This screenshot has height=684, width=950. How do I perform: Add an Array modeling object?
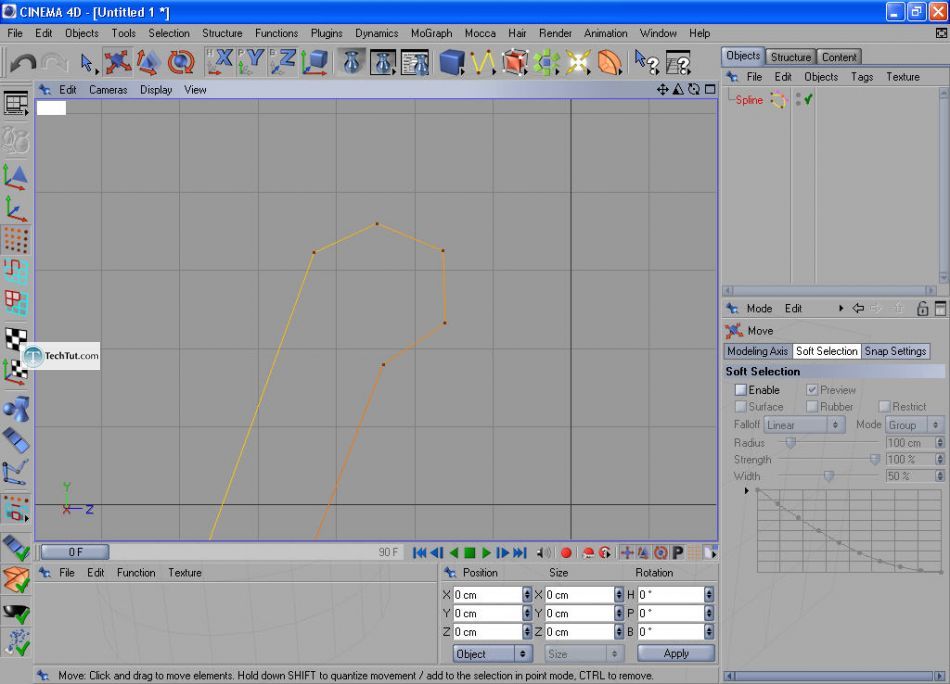pos(546,62)
